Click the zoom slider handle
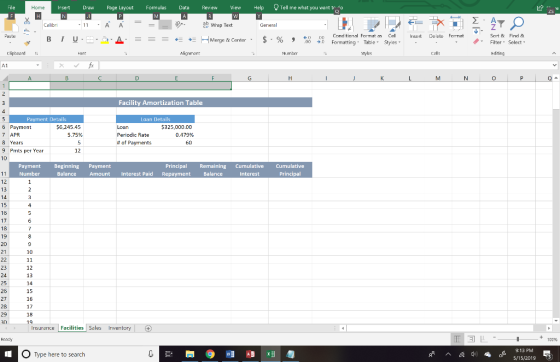560x362 pixels. pyautogui.click(x=518, y=339)
